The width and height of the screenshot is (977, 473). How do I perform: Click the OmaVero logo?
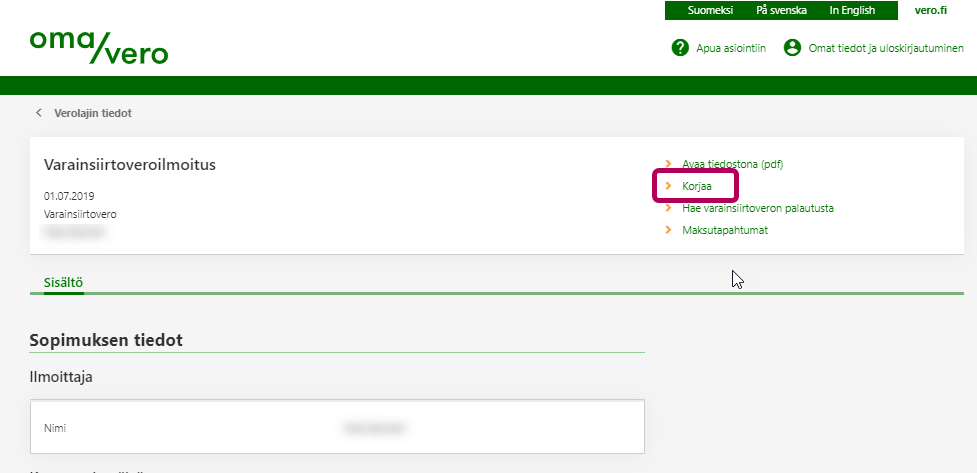[98, 46]
